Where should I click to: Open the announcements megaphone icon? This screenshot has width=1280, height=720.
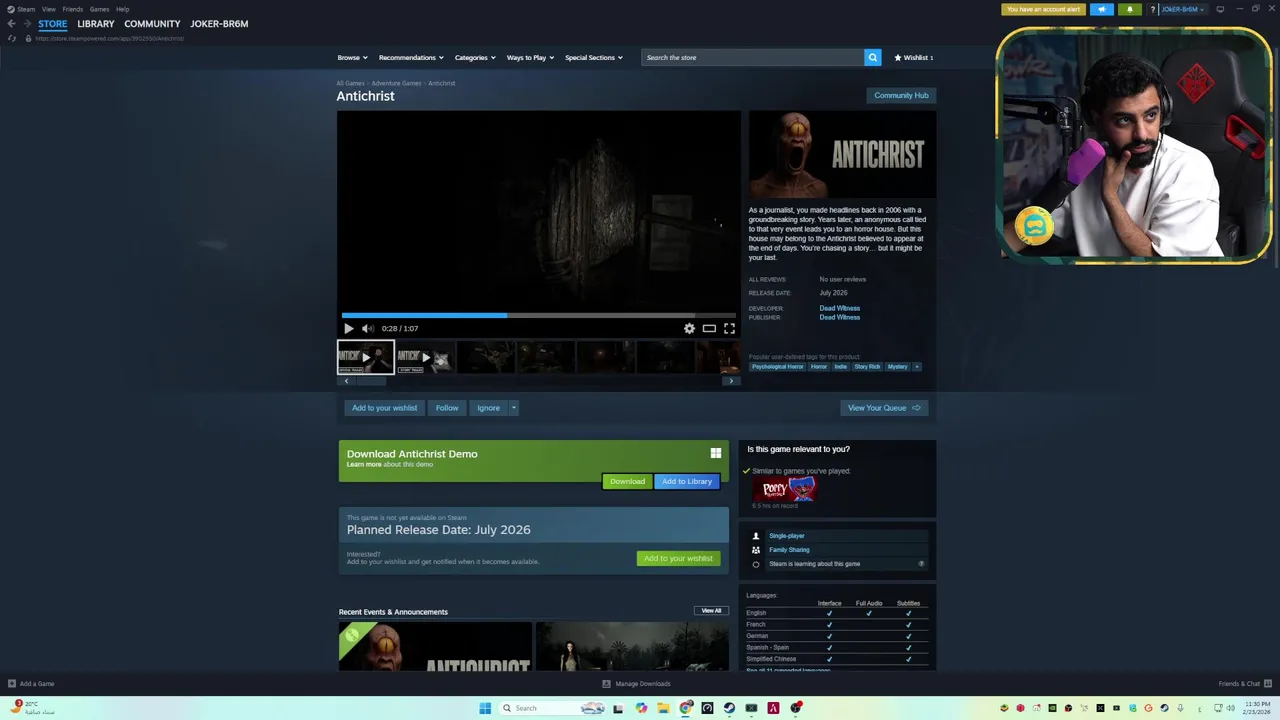[x=1102, y=9]
